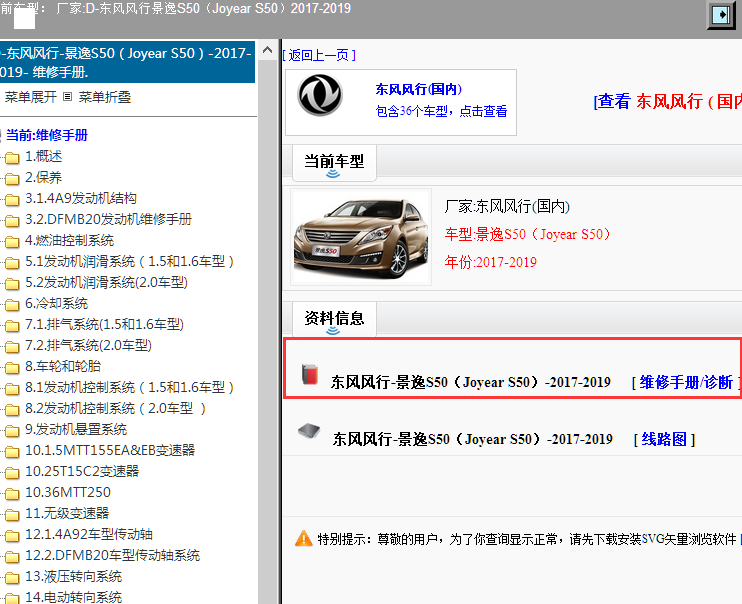Open folder icon for 13.液压转向系统
Screen dimensions: 742x604
[x=12, y=577]
